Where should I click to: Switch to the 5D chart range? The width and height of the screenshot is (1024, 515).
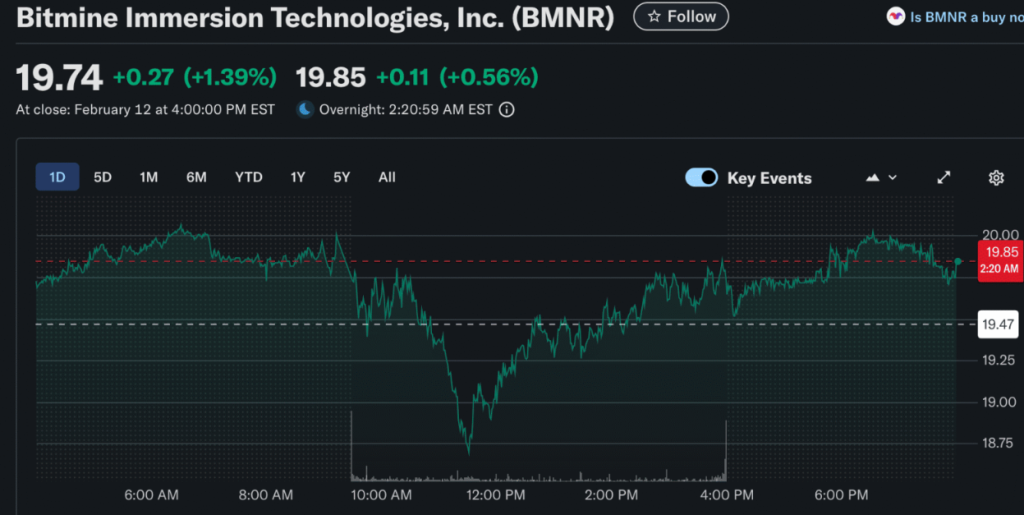[x=103, y=177]
